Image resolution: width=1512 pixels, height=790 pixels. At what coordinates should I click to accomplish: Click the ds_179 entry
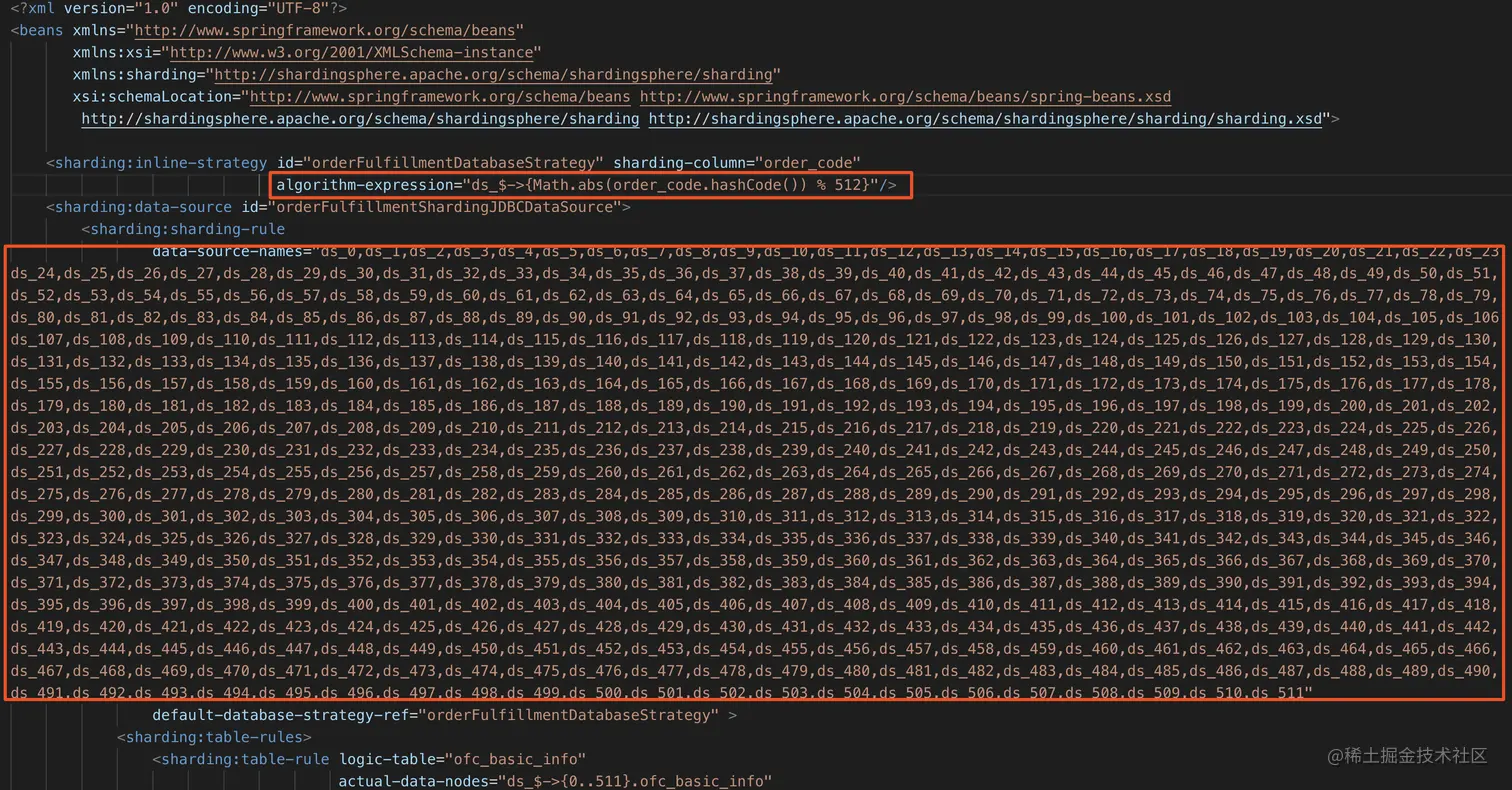(x=37, y=405)
